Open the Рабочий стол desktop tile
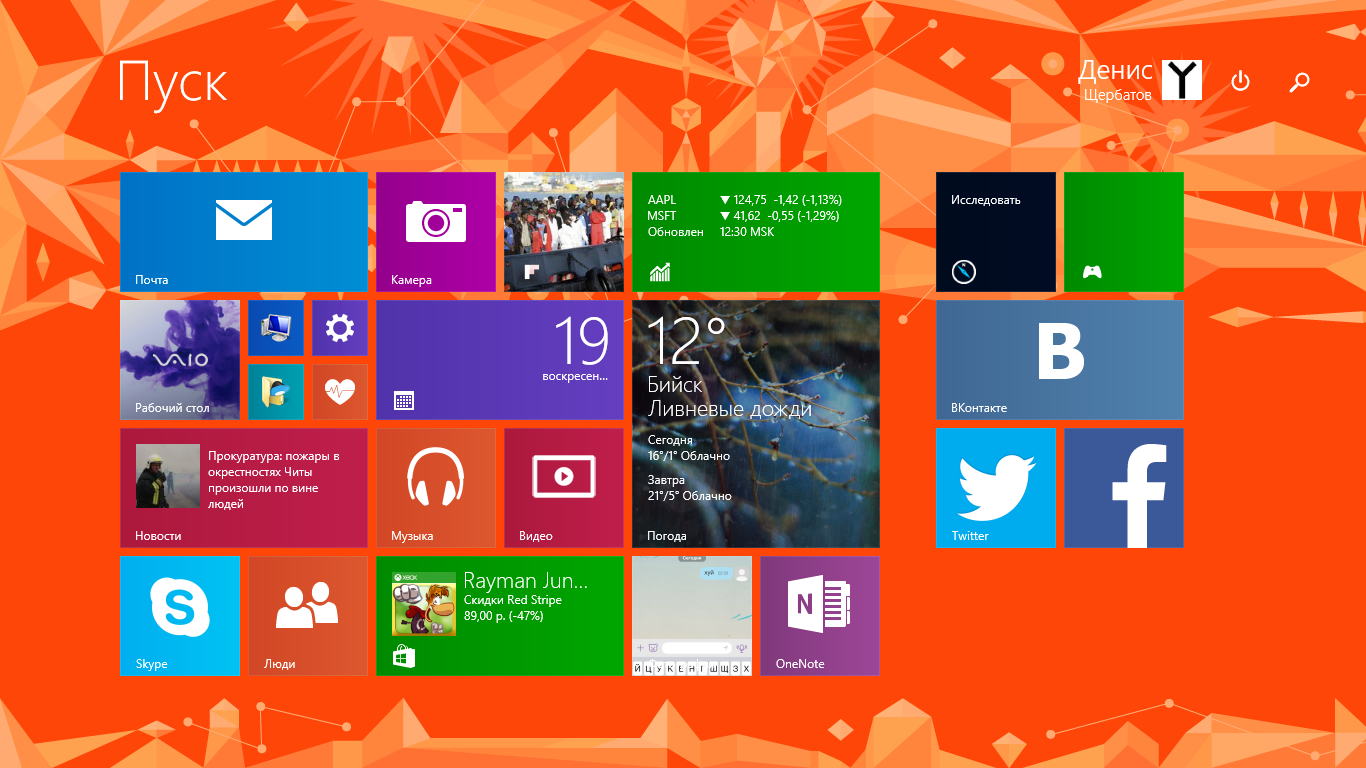1366x768 pixels. (180, 360)
